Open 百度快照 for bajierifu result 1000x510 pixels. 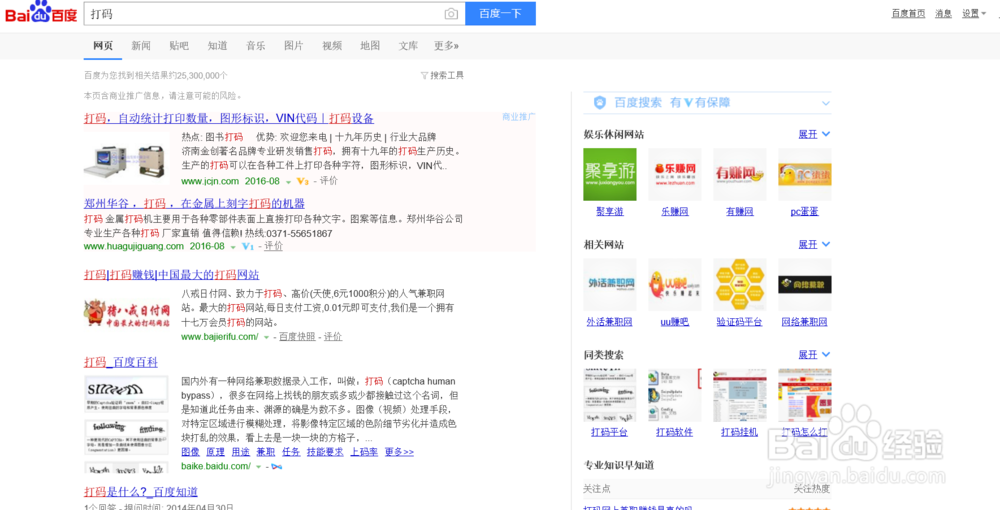(x=297, y=337)
